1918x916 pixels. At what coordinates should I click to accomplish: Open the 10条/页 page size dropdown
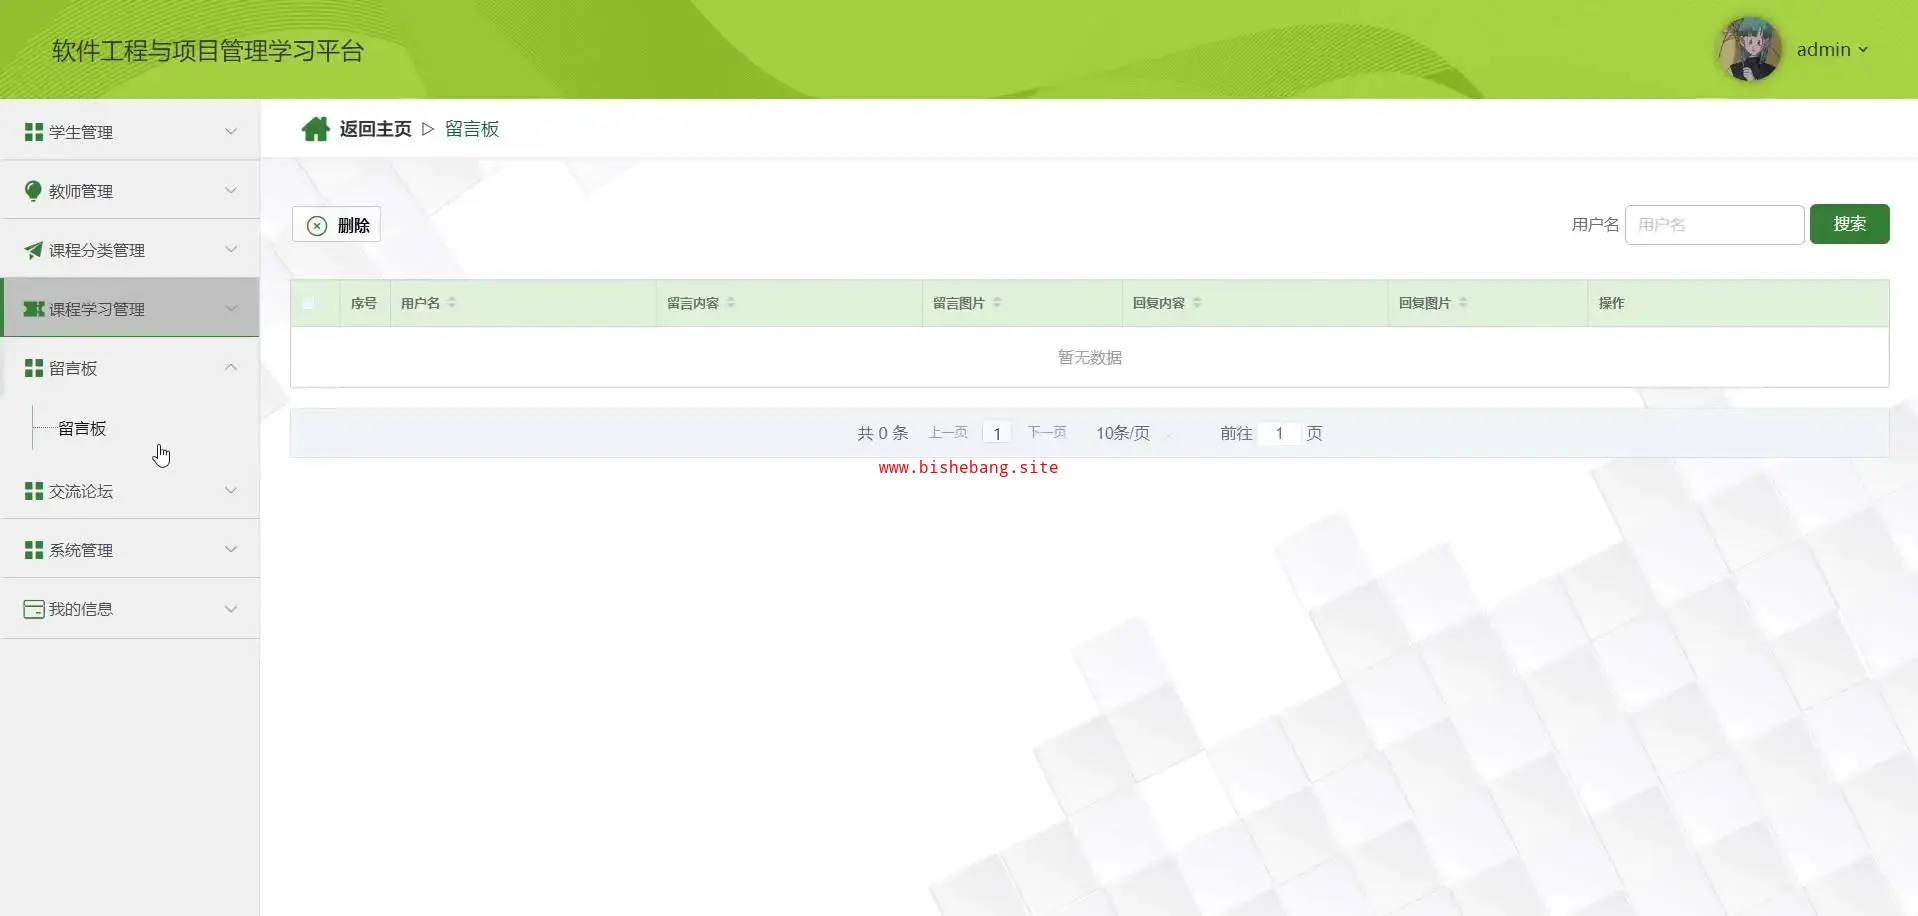click(1134, 433)
